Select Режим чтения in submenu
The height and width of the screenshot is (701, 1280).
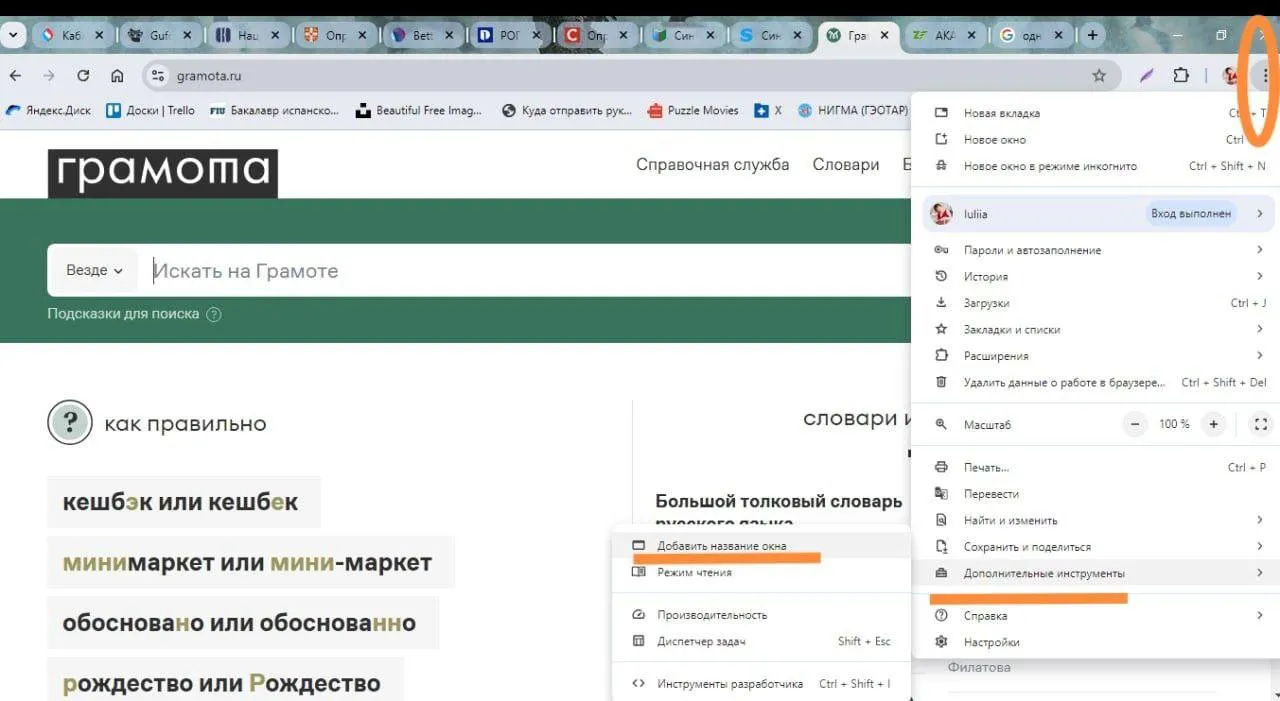tap(762, 572)
